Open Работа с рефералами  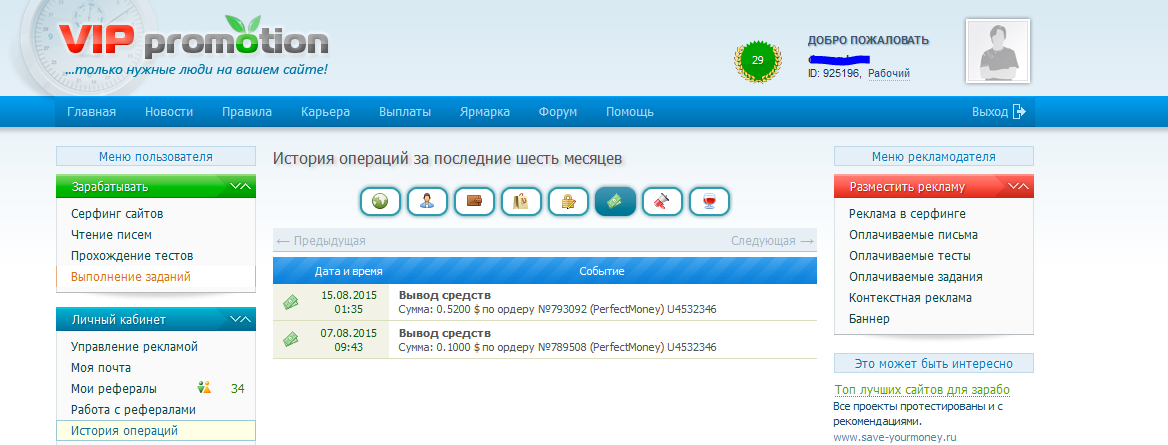(133, 409)
